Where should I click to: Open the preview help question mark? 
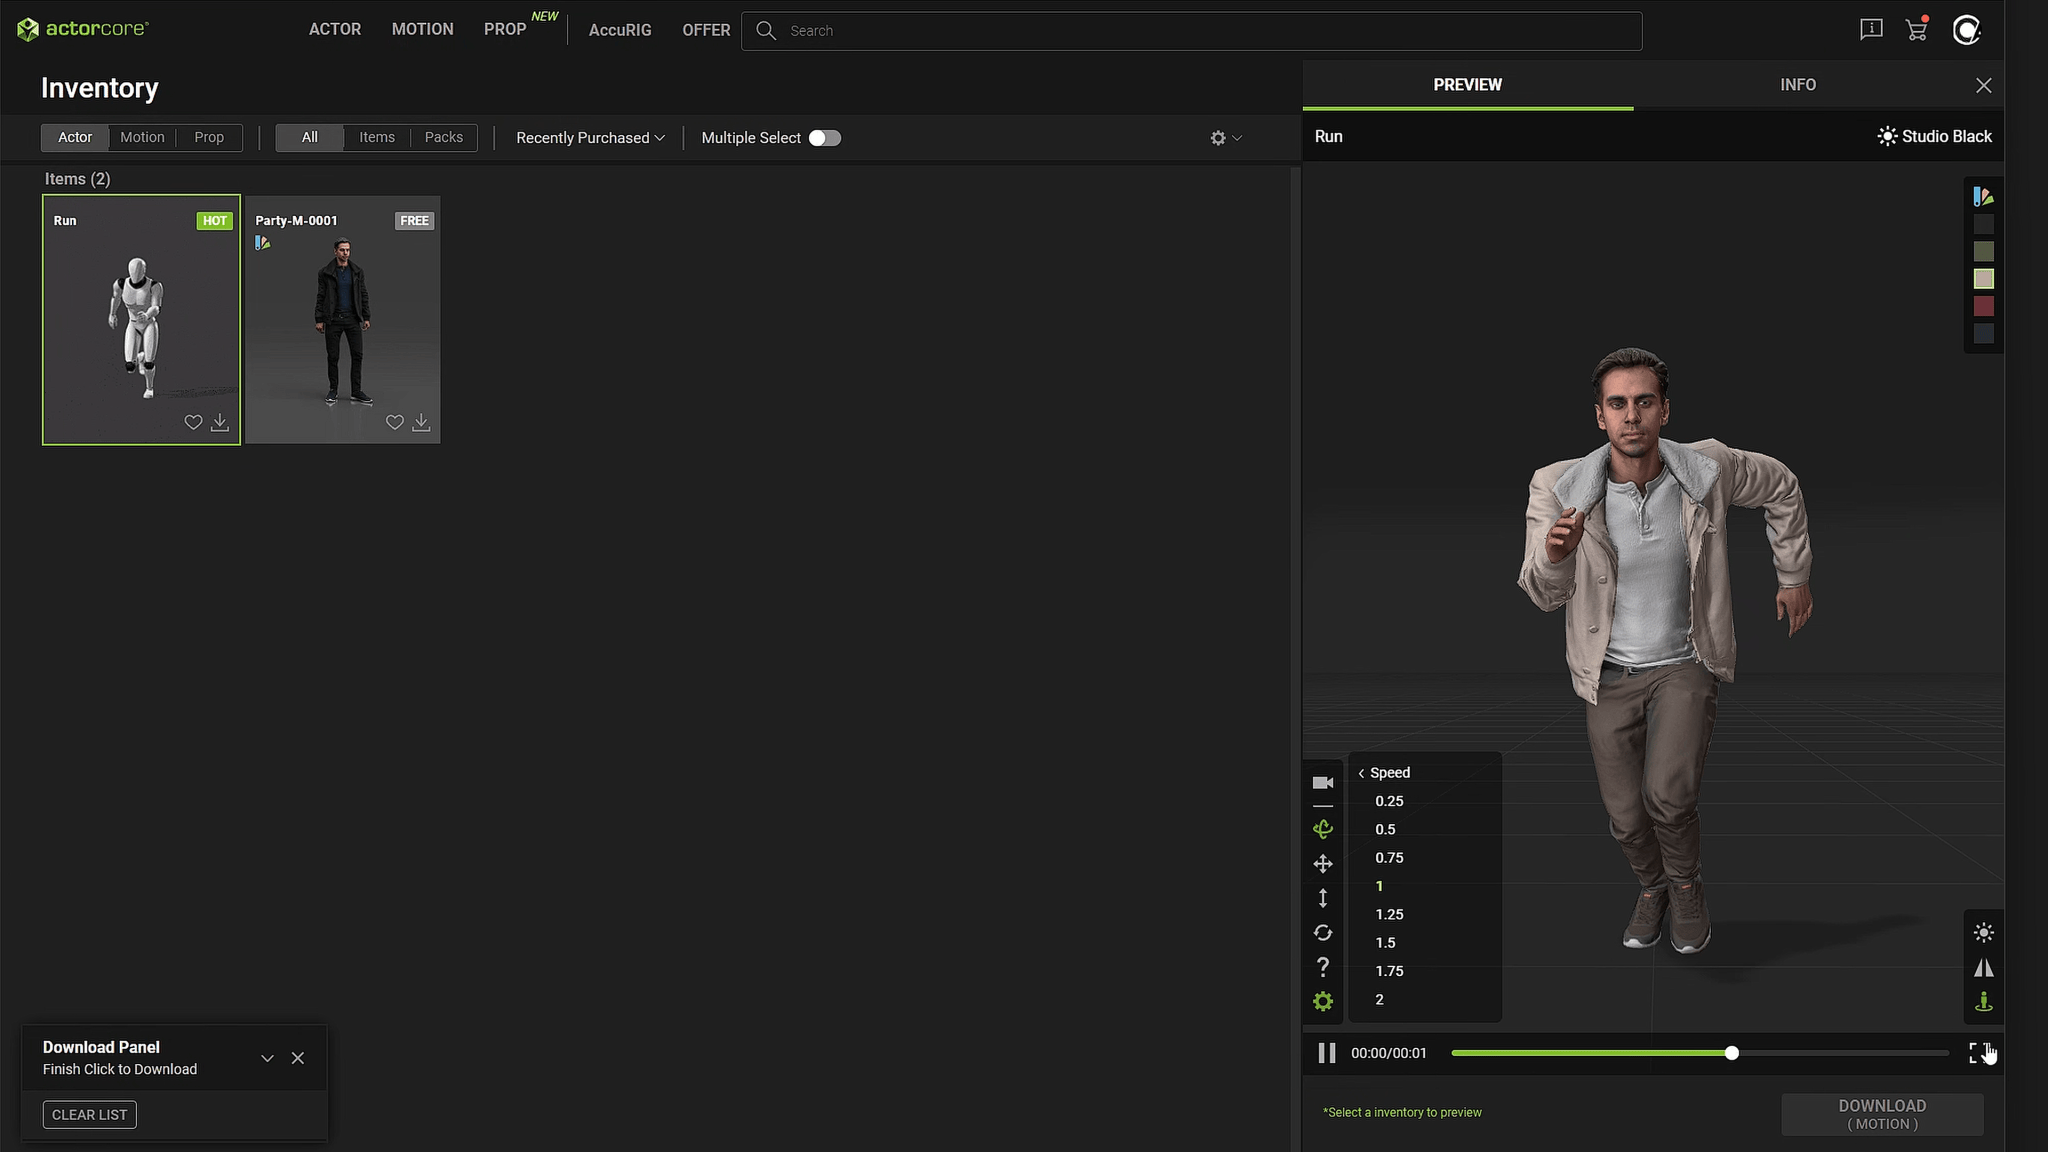coord(1323,967)
